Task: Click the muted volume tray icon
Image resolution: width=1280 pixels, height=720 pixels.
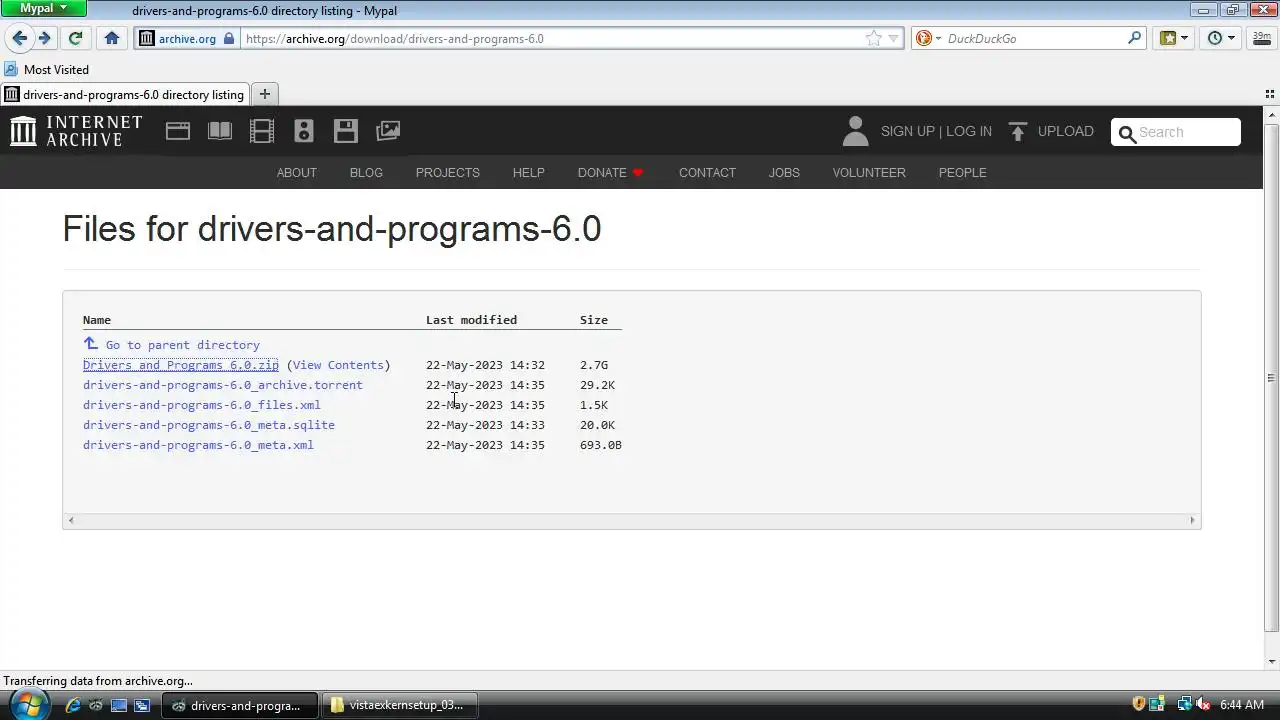Action: point(1203,705)
